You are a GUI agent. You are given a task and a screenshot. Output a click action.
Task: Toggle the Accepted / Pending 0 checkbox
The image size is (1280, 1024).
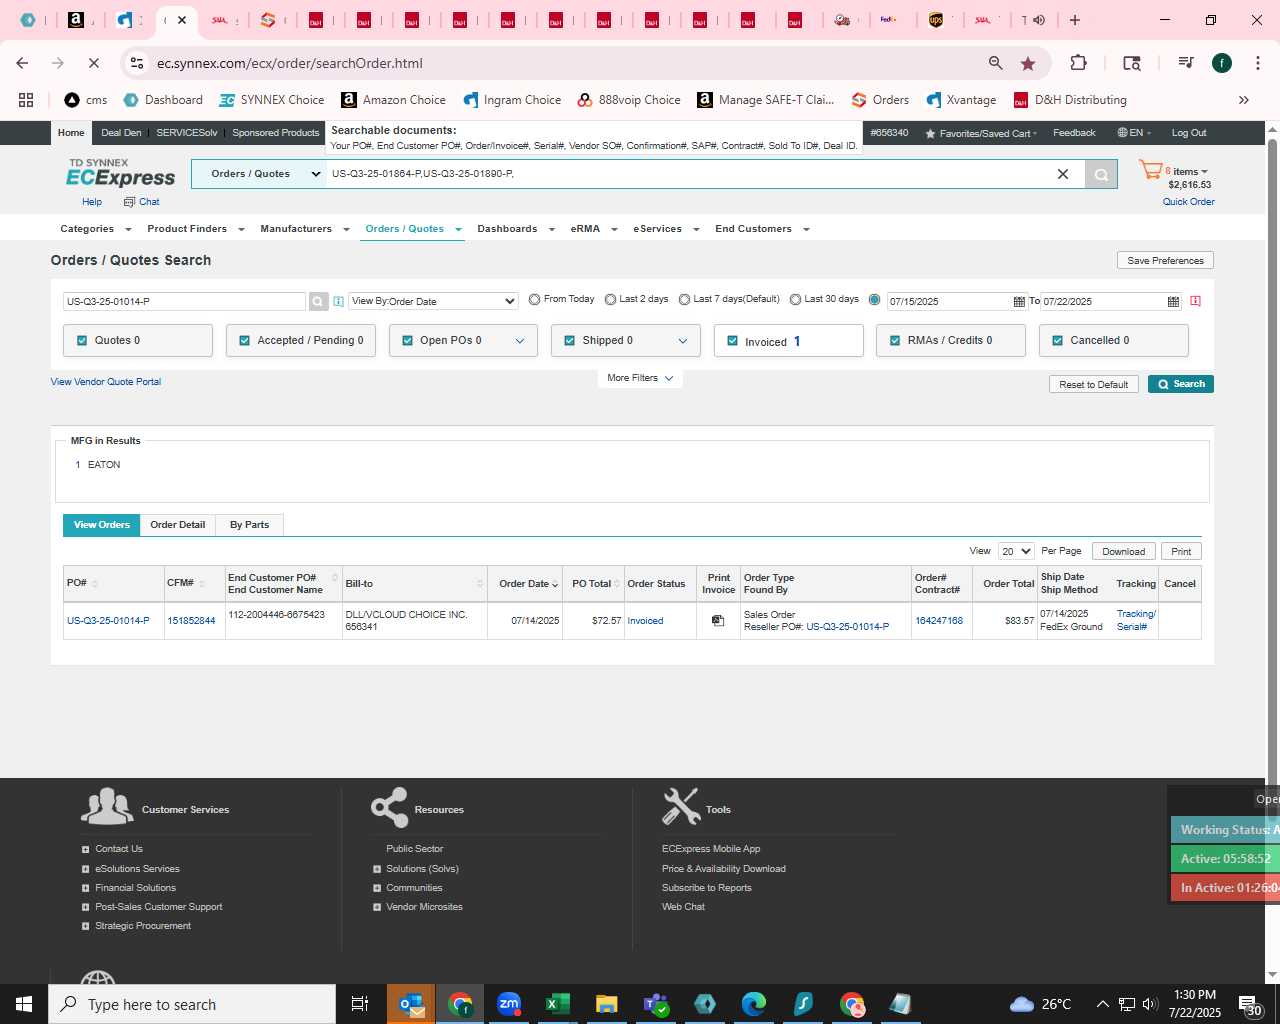tap(245, 341)
